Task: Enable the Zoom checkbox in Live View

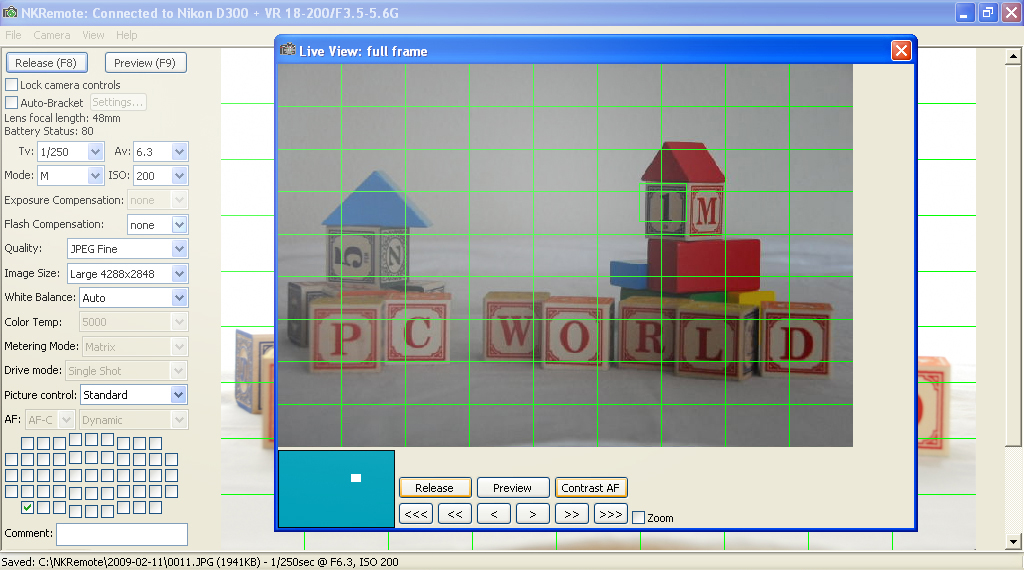Action: pyautogui.click(x=639, y=518)
